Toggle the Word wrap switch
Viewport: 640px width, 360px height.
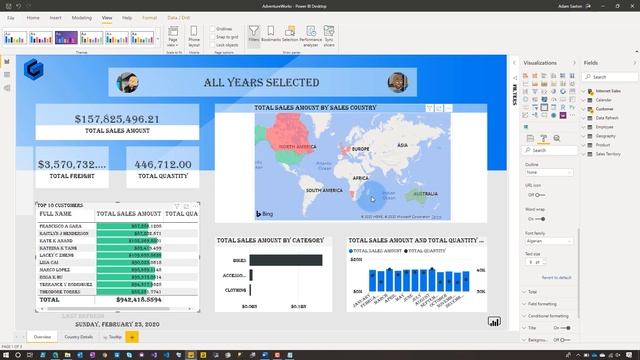click(x=540, y=219)
